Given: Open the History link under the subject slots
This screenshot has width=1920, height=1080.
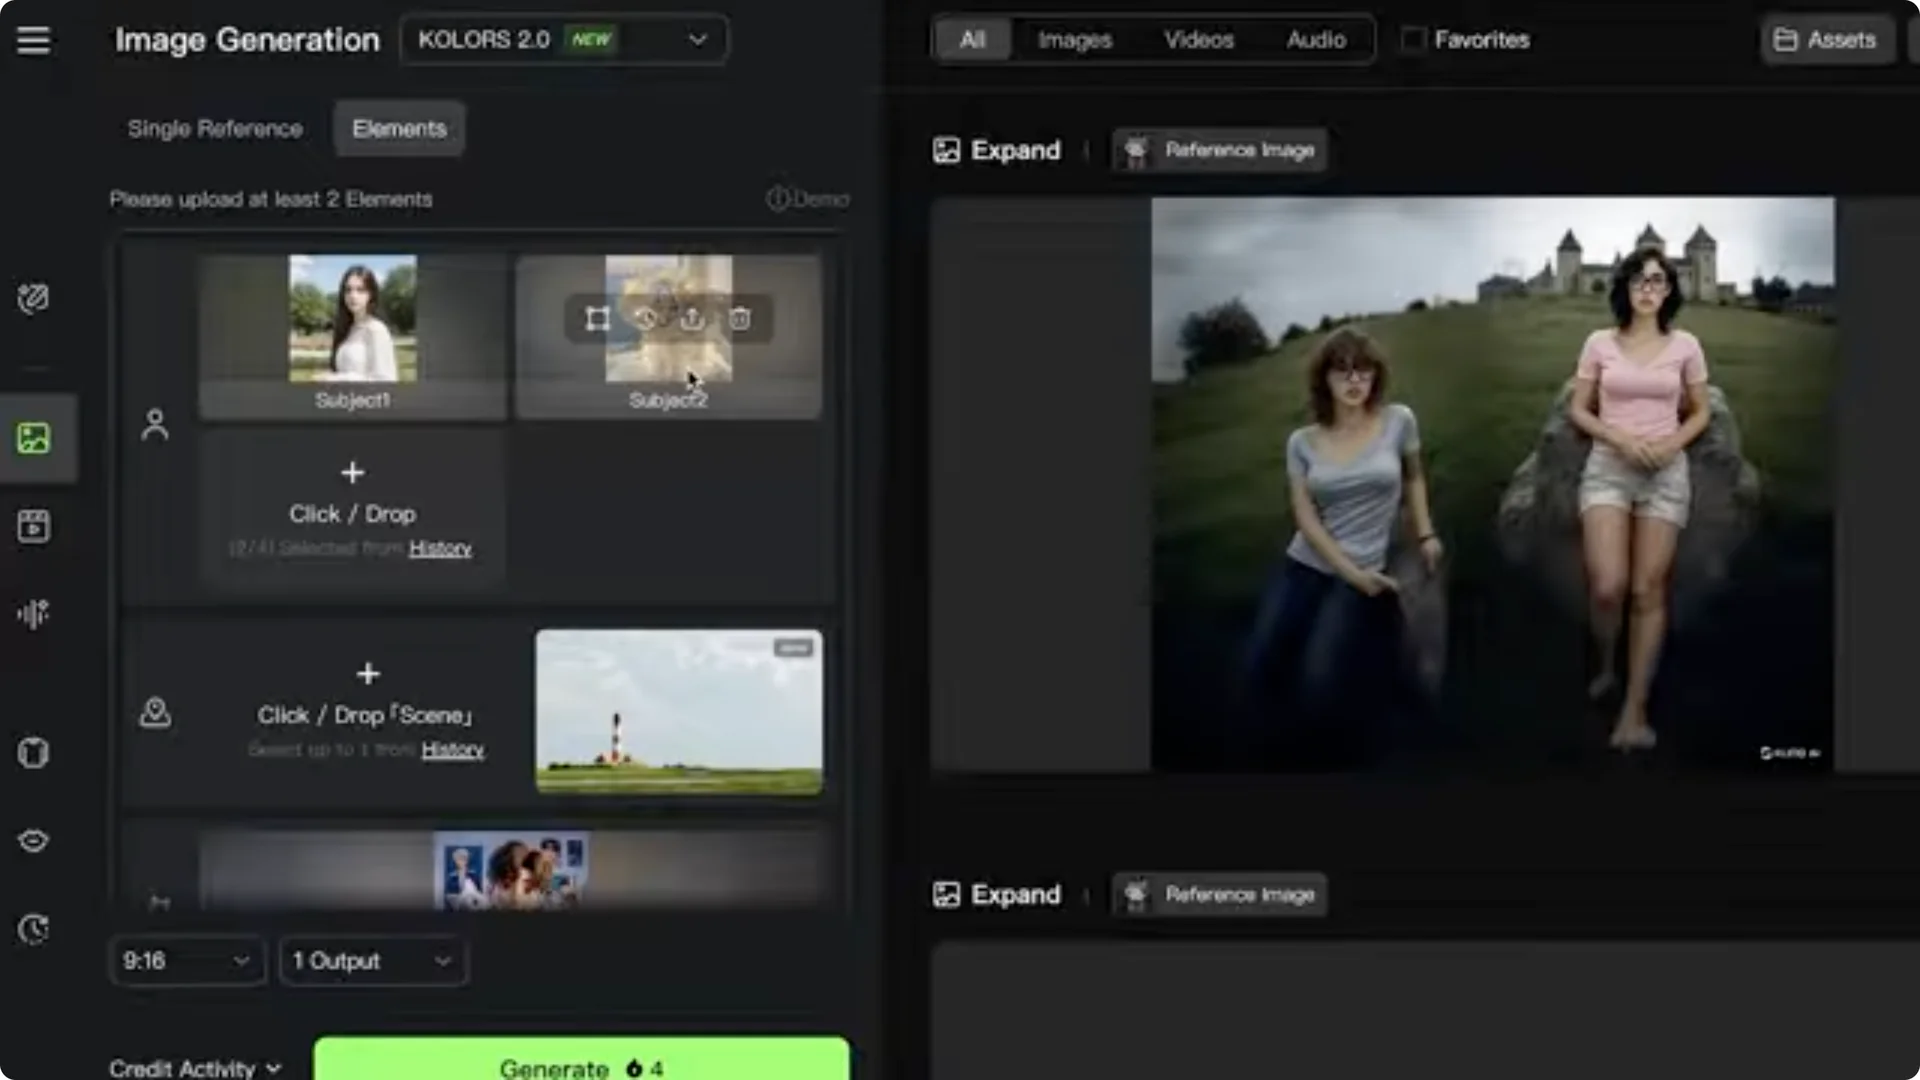Looking at the screenshot, I should pos(440,549).
